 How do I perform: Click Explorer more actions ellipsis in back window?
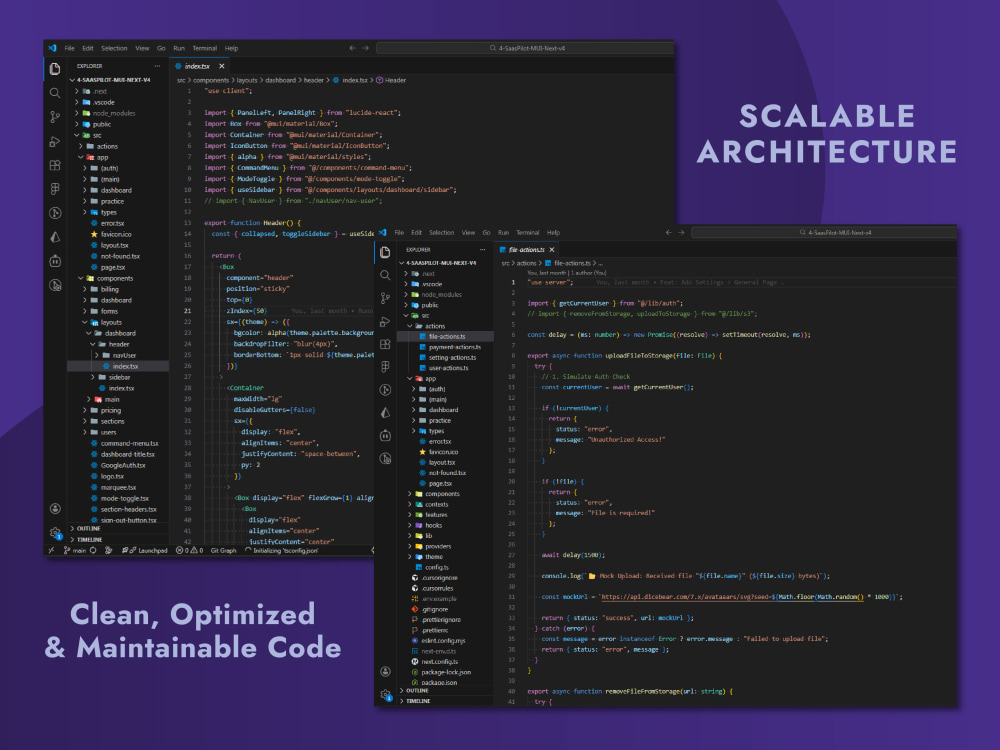[157, 66]
